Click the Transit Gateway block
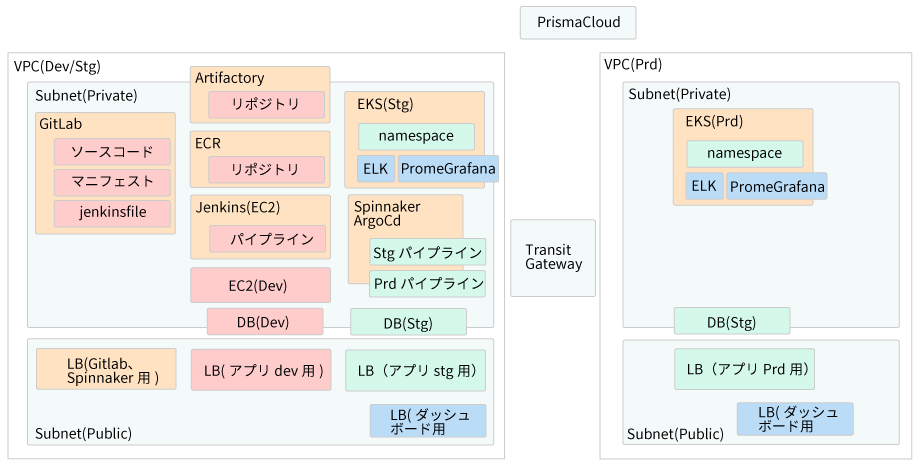The image size is (920, 465). point(553,258)
